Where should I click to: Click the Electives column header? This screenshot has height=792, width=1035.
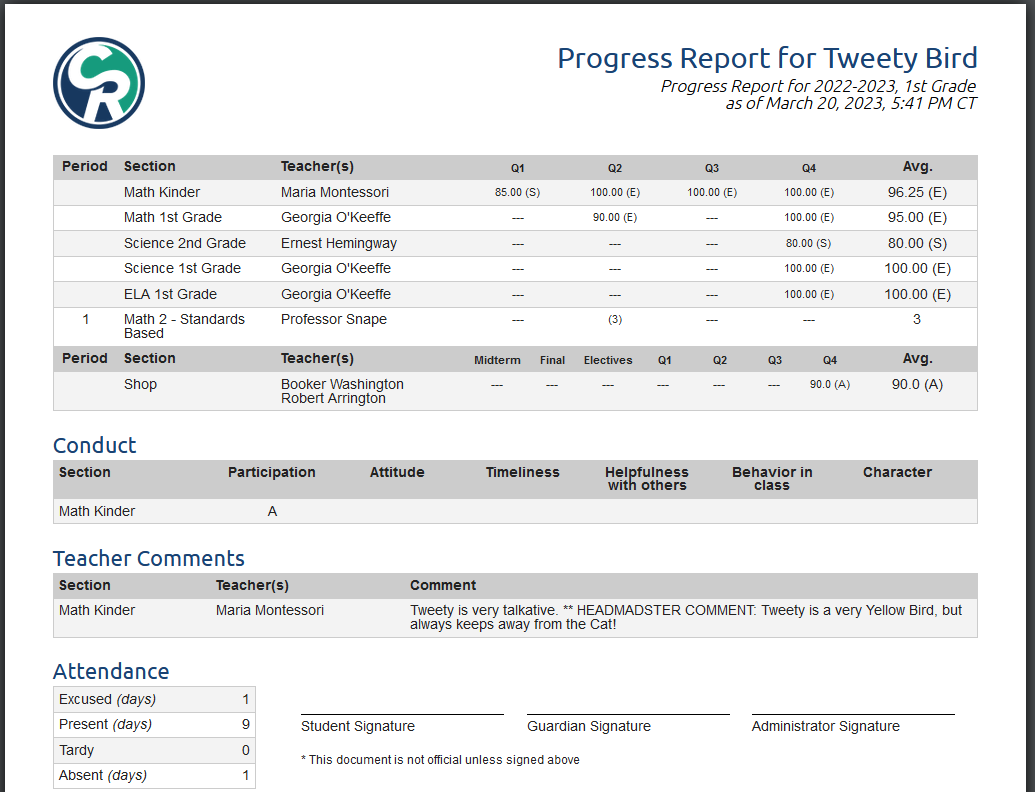pos(608,360)
